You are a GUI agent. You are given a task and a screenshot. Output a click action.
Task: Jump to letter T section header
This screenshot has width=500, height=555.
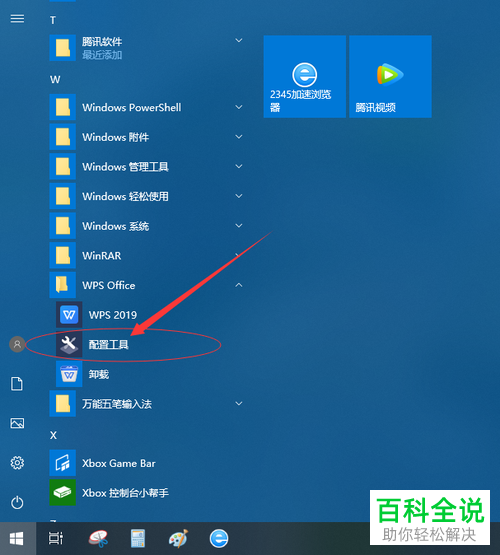click(53, 21)
